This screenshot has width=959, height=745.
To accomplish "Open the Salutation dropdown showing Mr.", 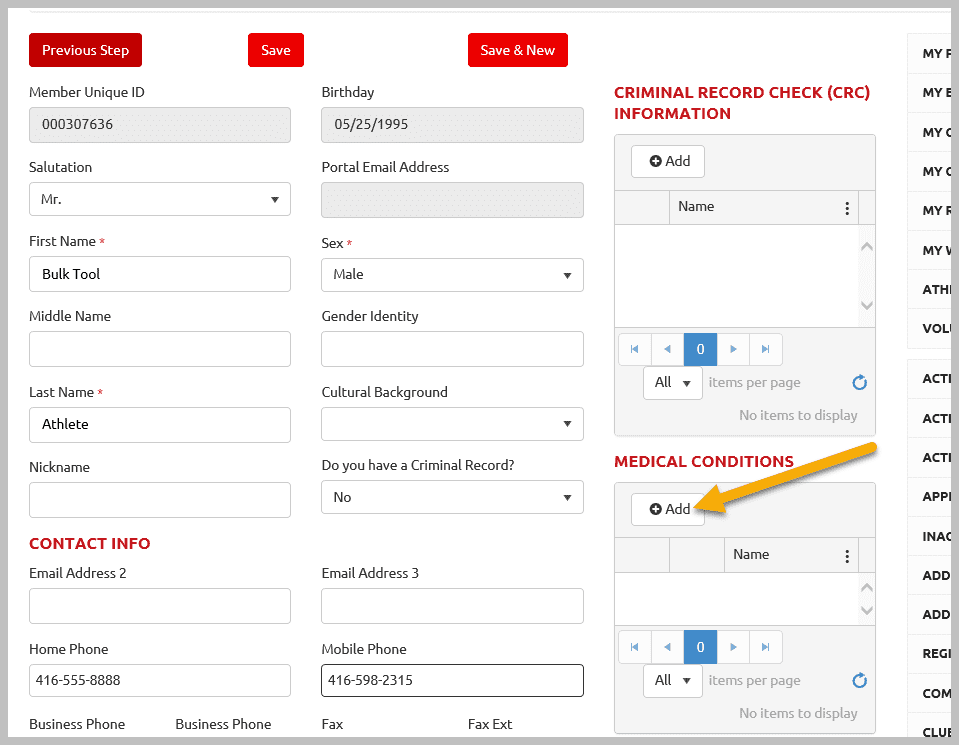I will pos(160,199).
